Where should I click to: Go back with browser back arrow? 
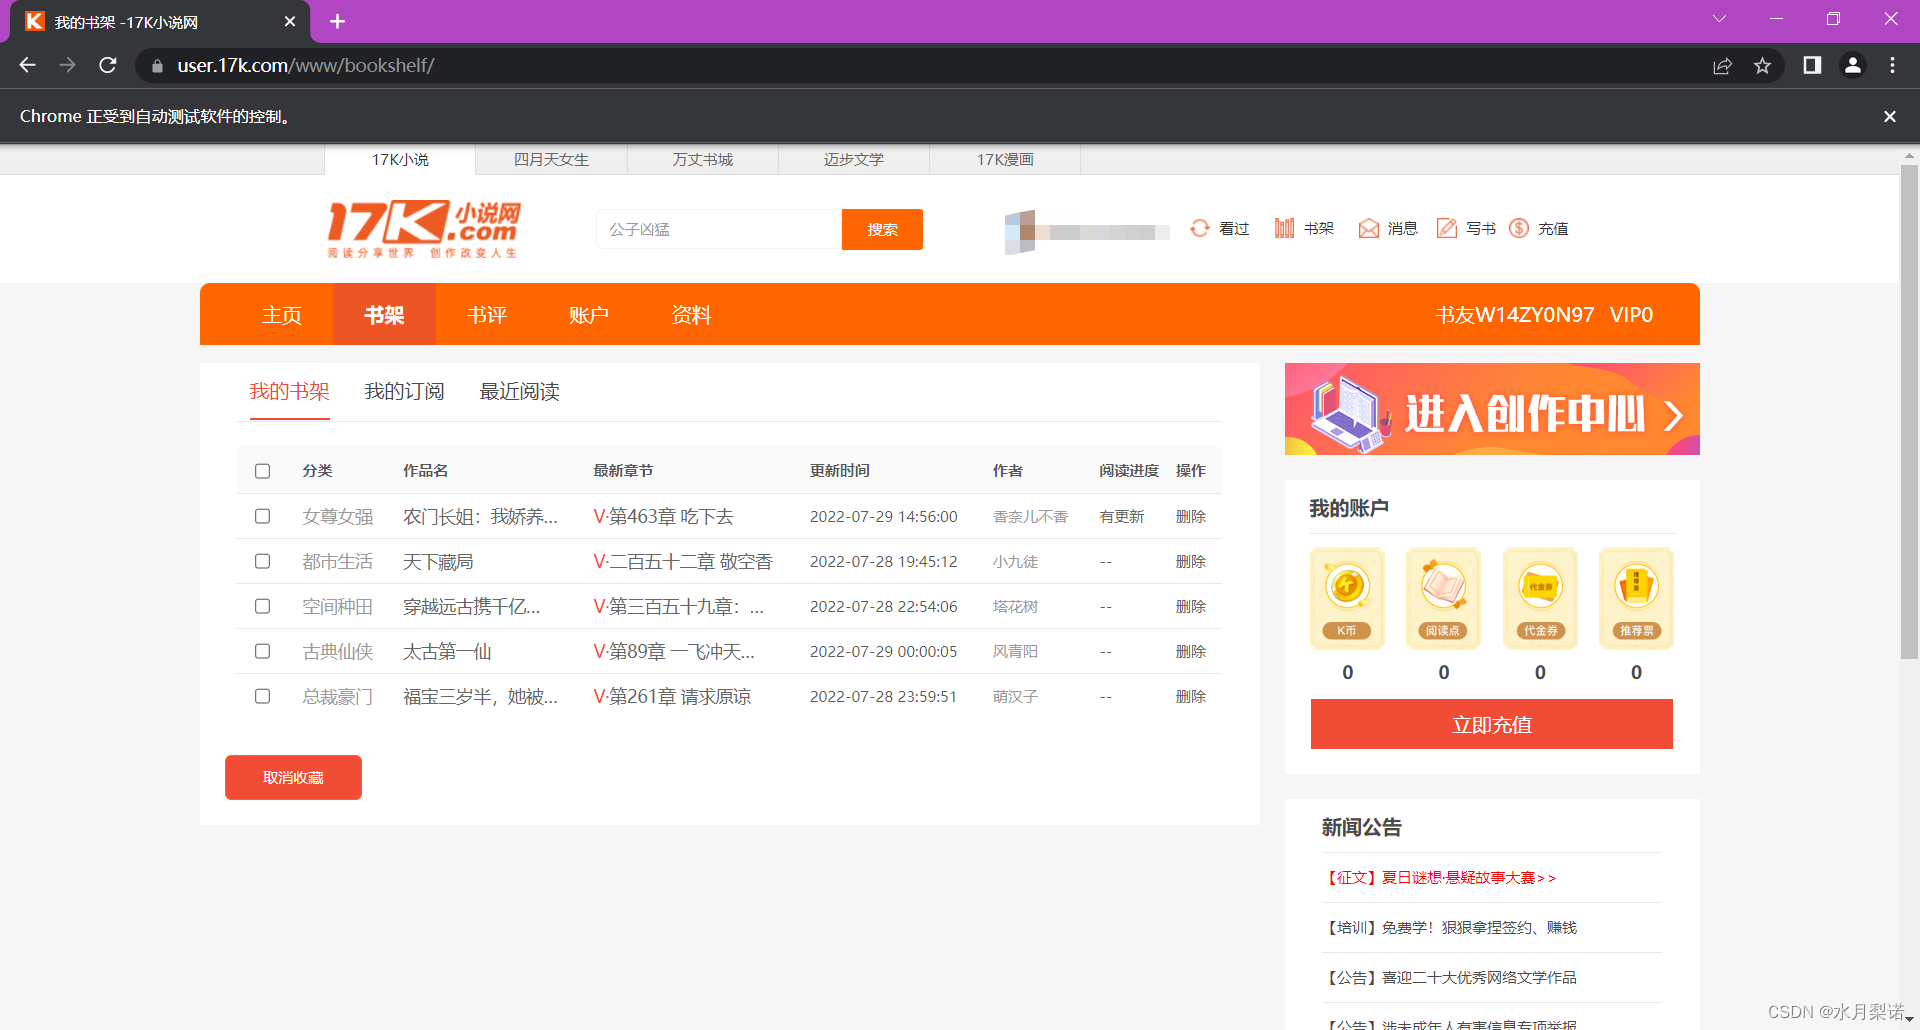pos(27,65)
